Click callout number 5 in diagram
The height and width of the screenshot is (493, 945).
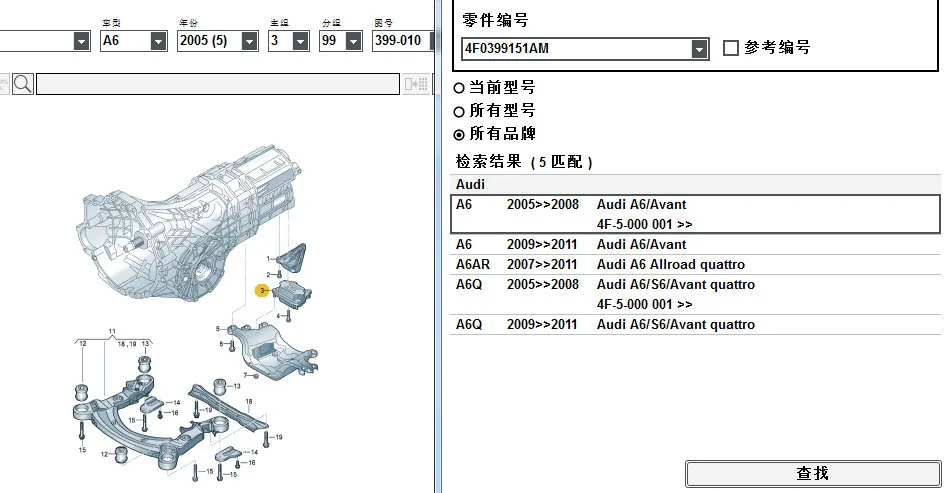218,328
